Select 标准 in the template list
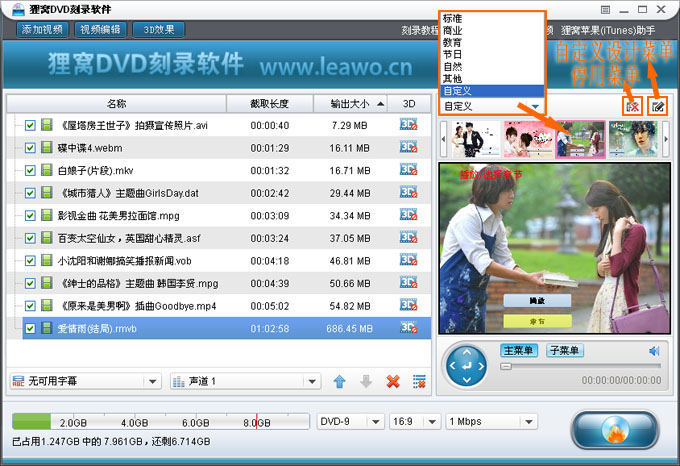This screenshot has height=466, width=680. [x=492, y=19]
